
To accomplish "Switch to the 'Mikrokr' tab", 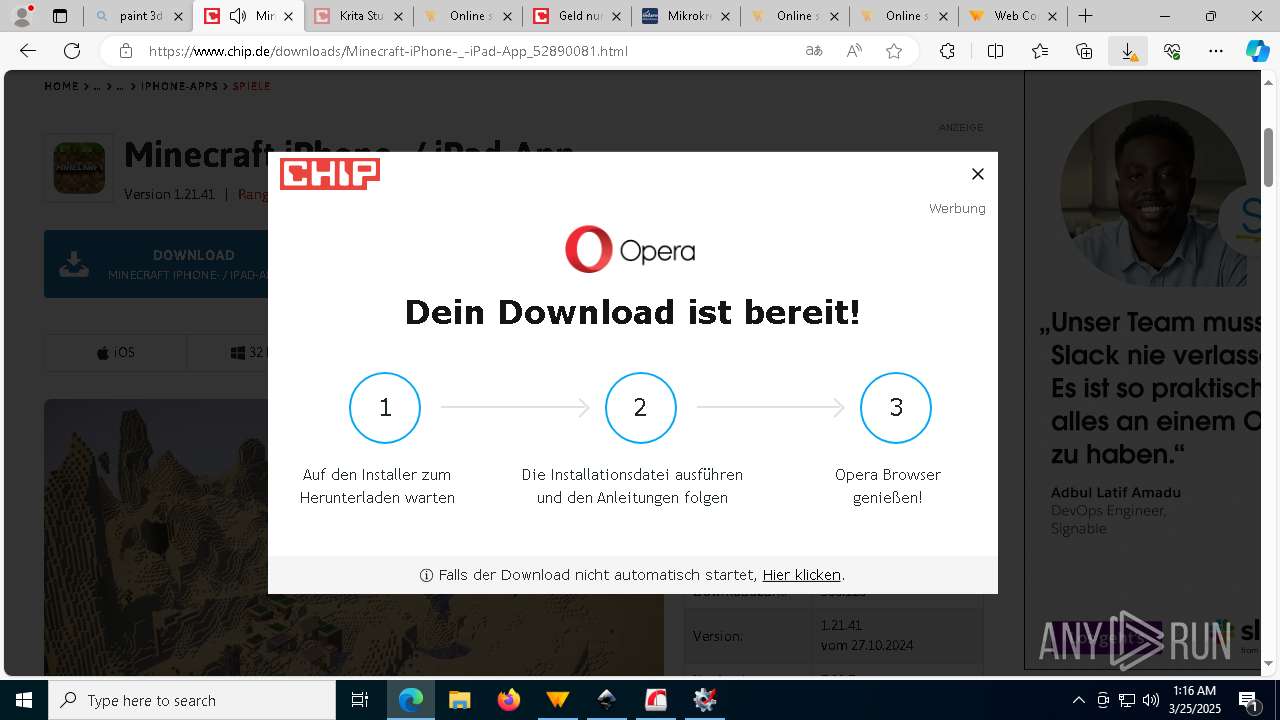I will (686, 16).
